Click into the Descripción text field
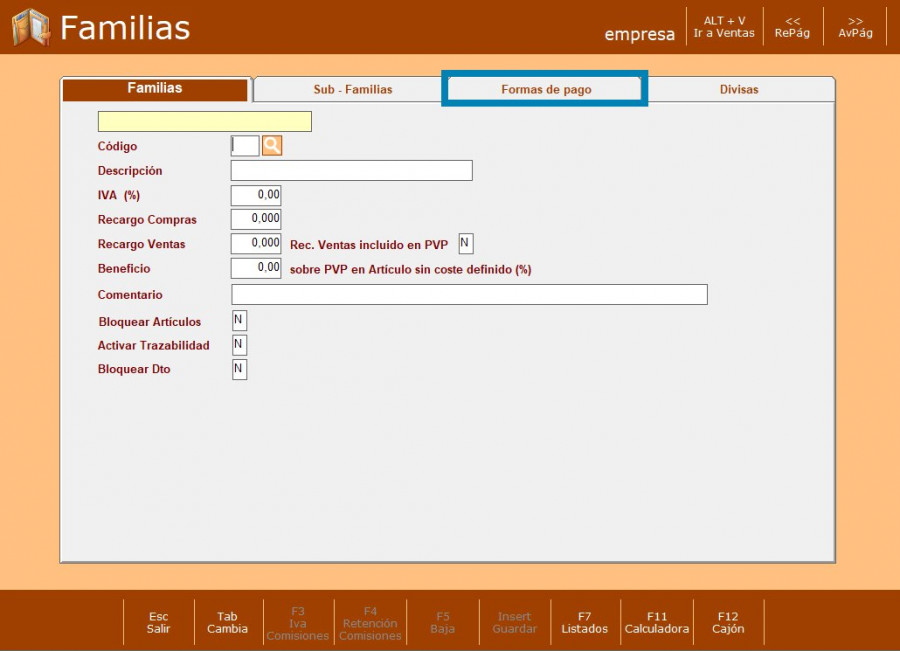Screen dimensions: 900x651 [x=351, y=171]
